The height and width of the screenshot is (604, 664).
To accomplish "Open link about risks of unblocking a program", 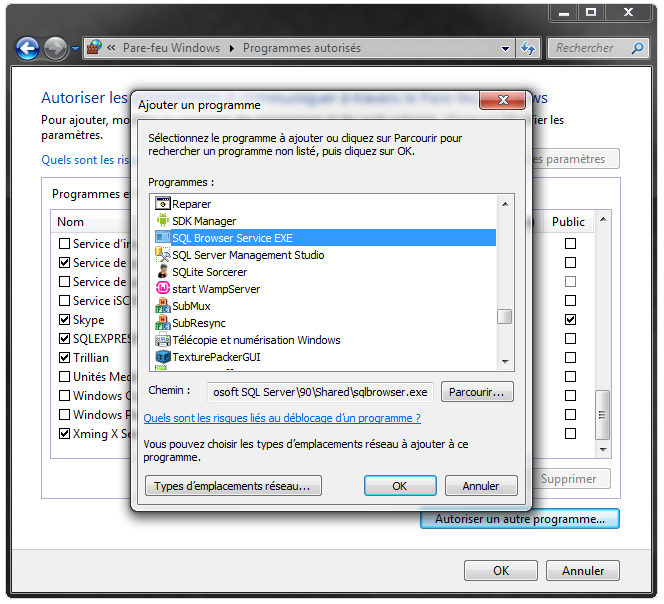I will coord(282,418).
